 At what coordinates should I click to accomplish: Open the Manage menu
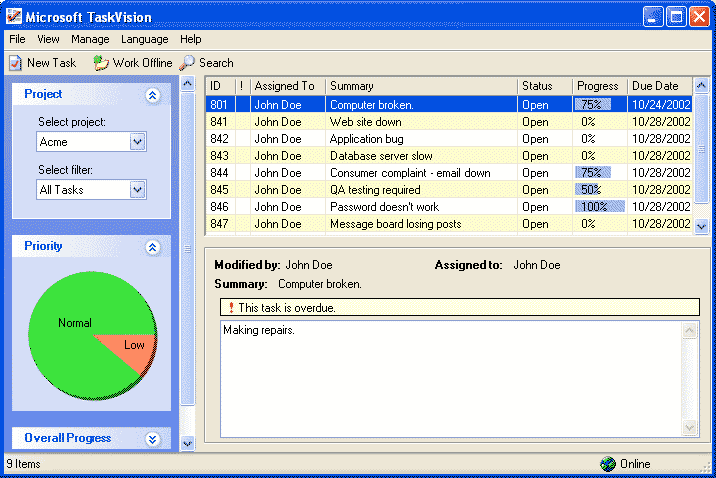pos(90,39)
